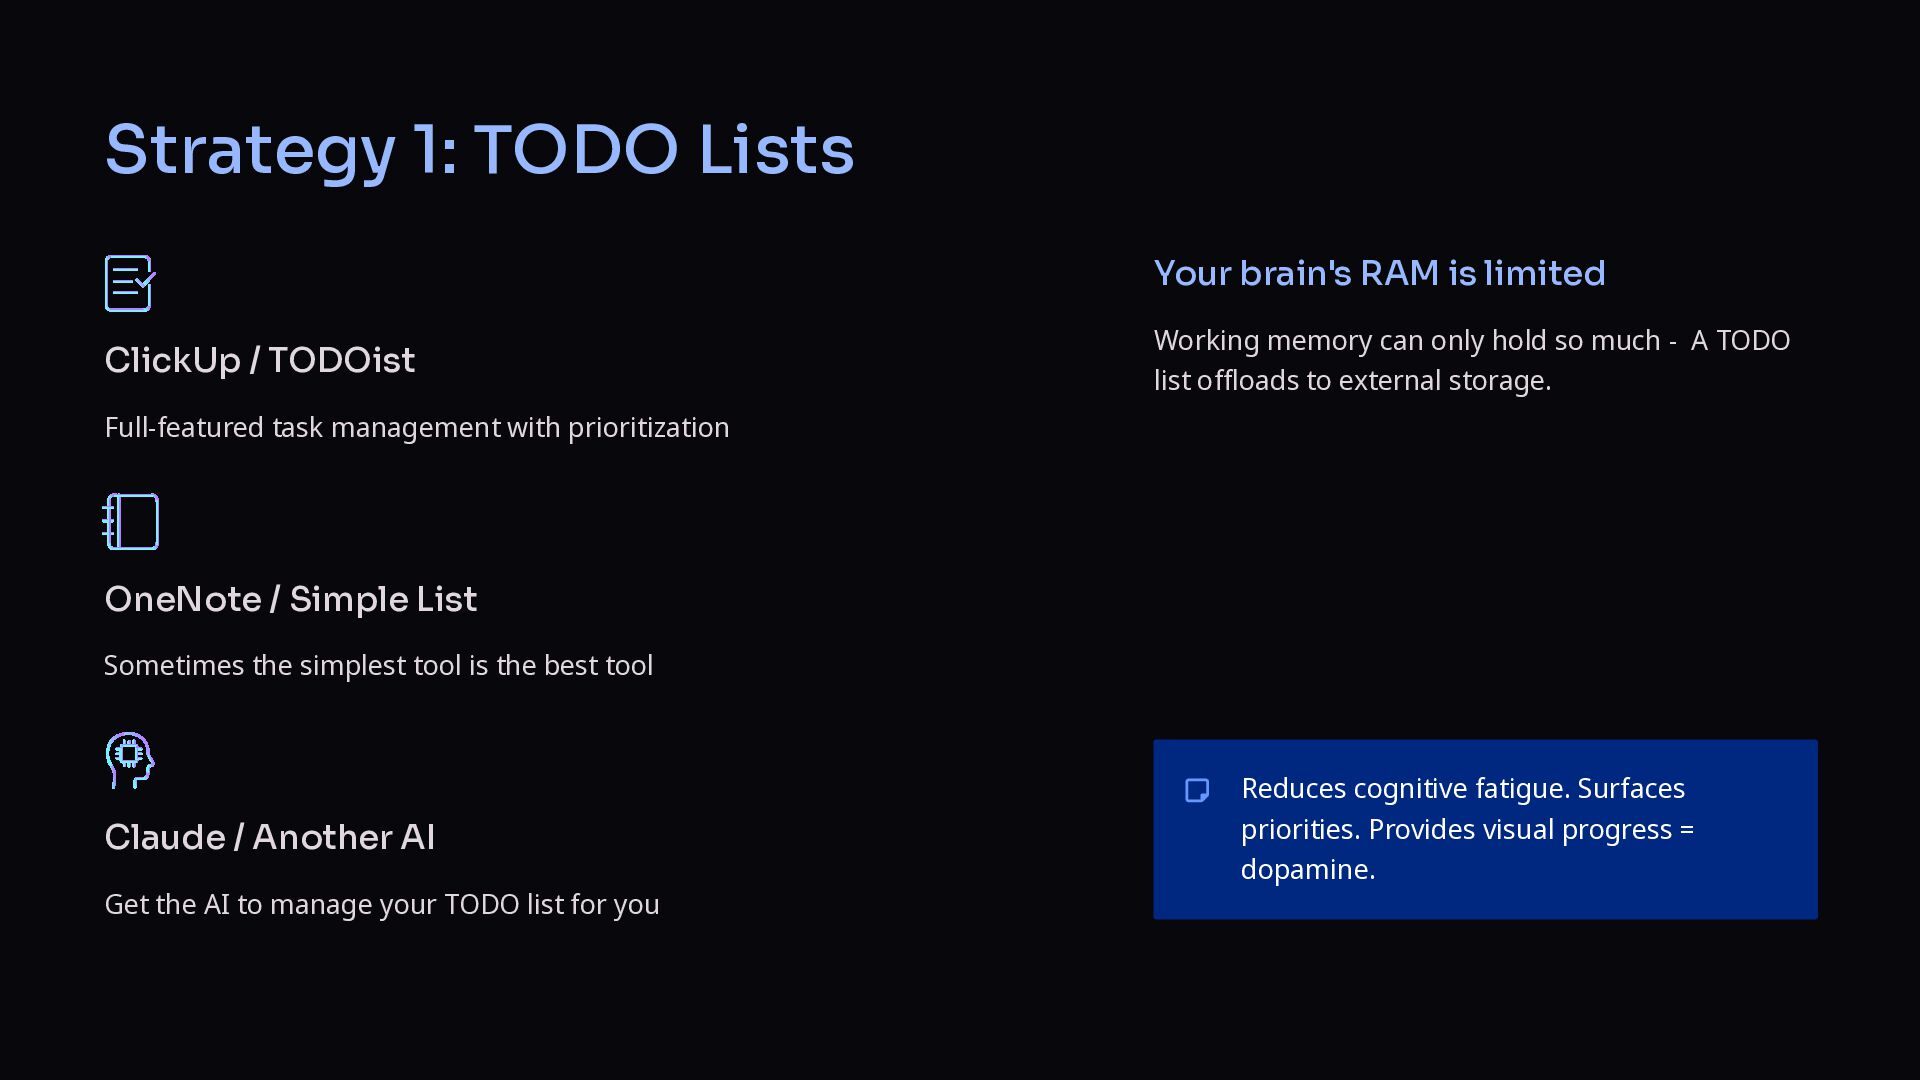This screenshot has width=1920, height=1080.
Task: Select text Full-featured task management with prioritization
Action: click(x=416, y=427)
